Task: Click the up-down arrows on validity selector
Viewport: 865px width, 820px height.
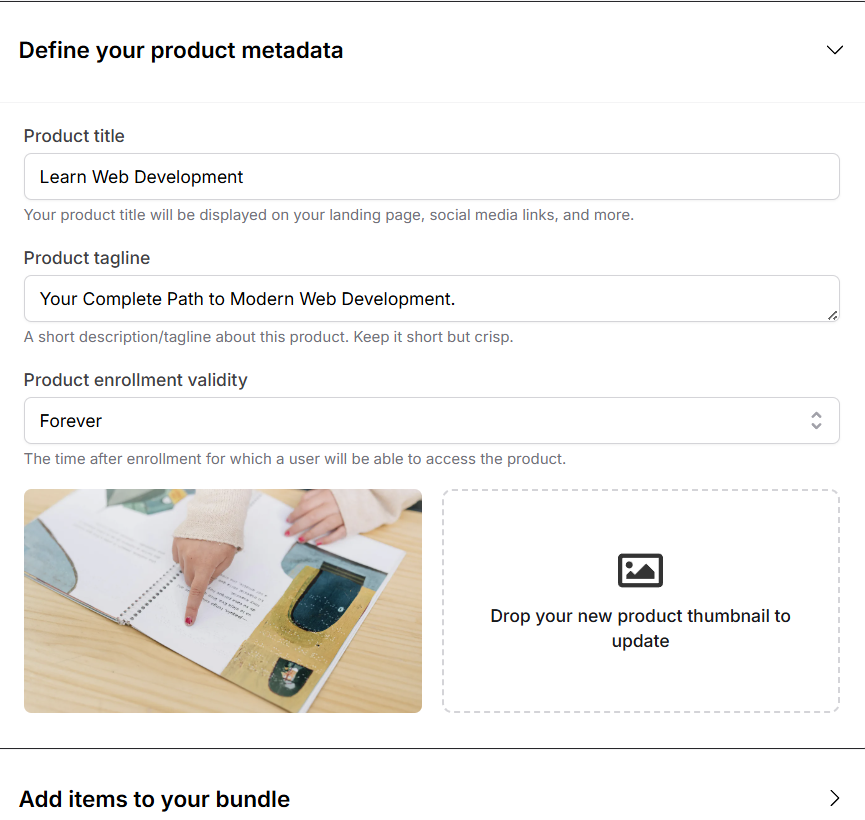Action: [816, 421]
